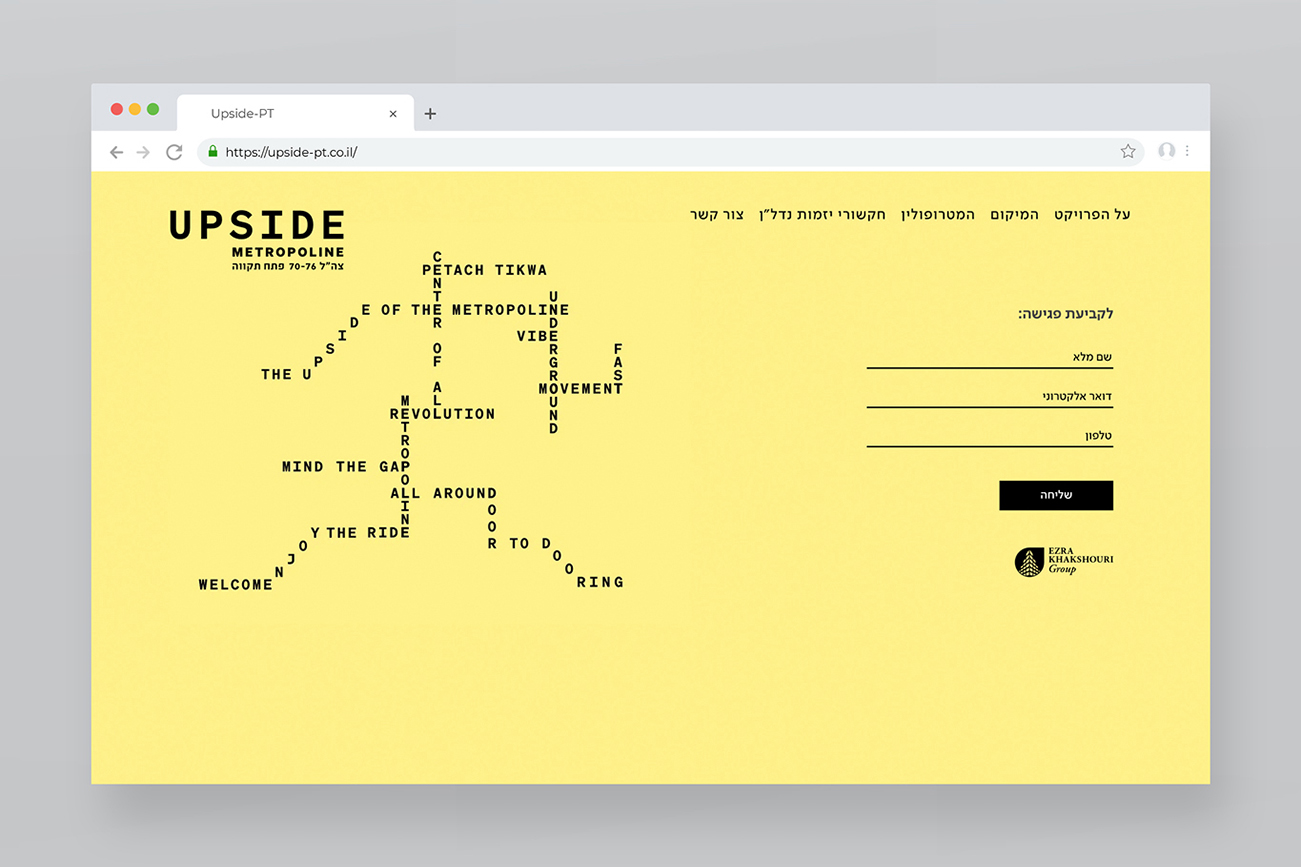Select the Upside-PT browser tab
Viewport: 1301px width, 867px height.
click(293, 114)
